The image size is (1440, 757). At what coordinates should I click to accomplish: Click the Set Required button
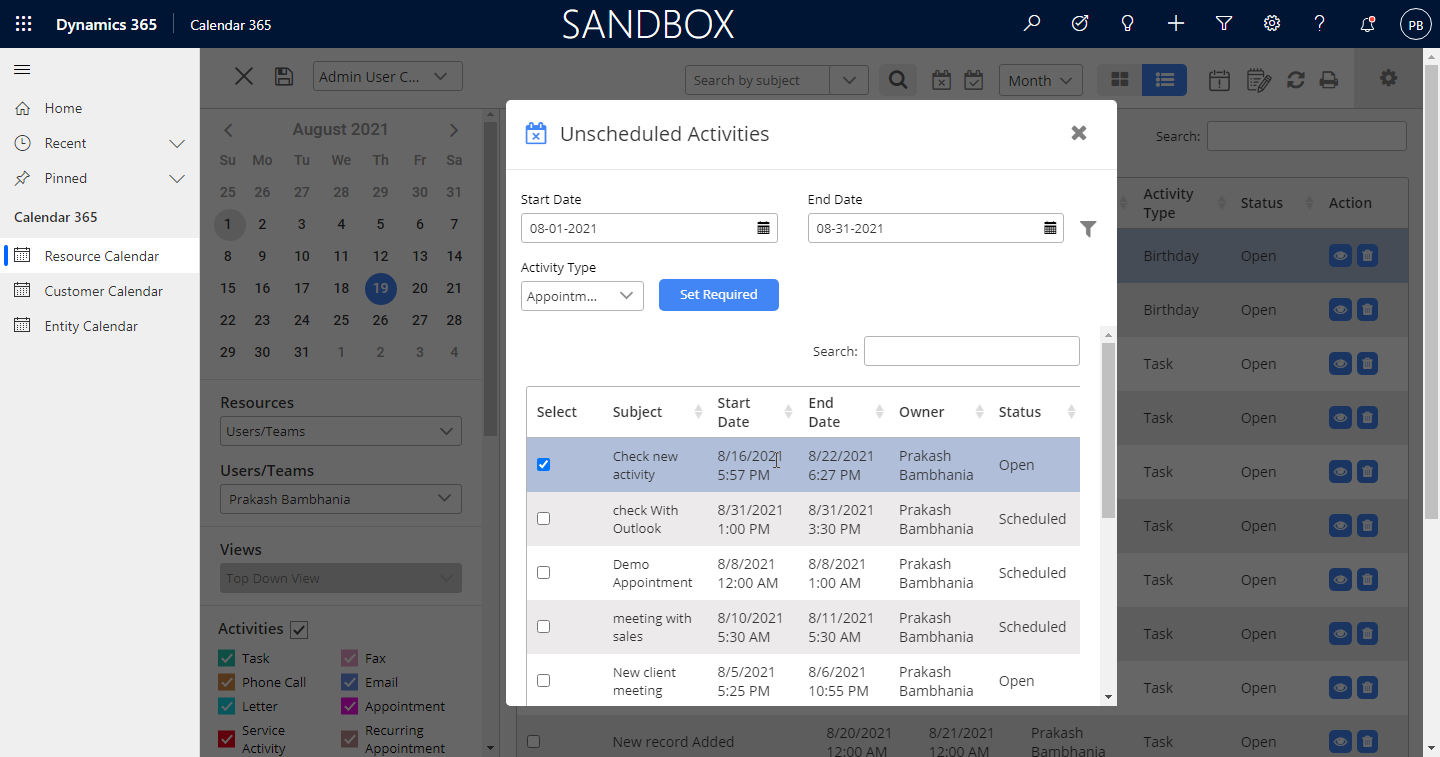[x=718, y=295]
